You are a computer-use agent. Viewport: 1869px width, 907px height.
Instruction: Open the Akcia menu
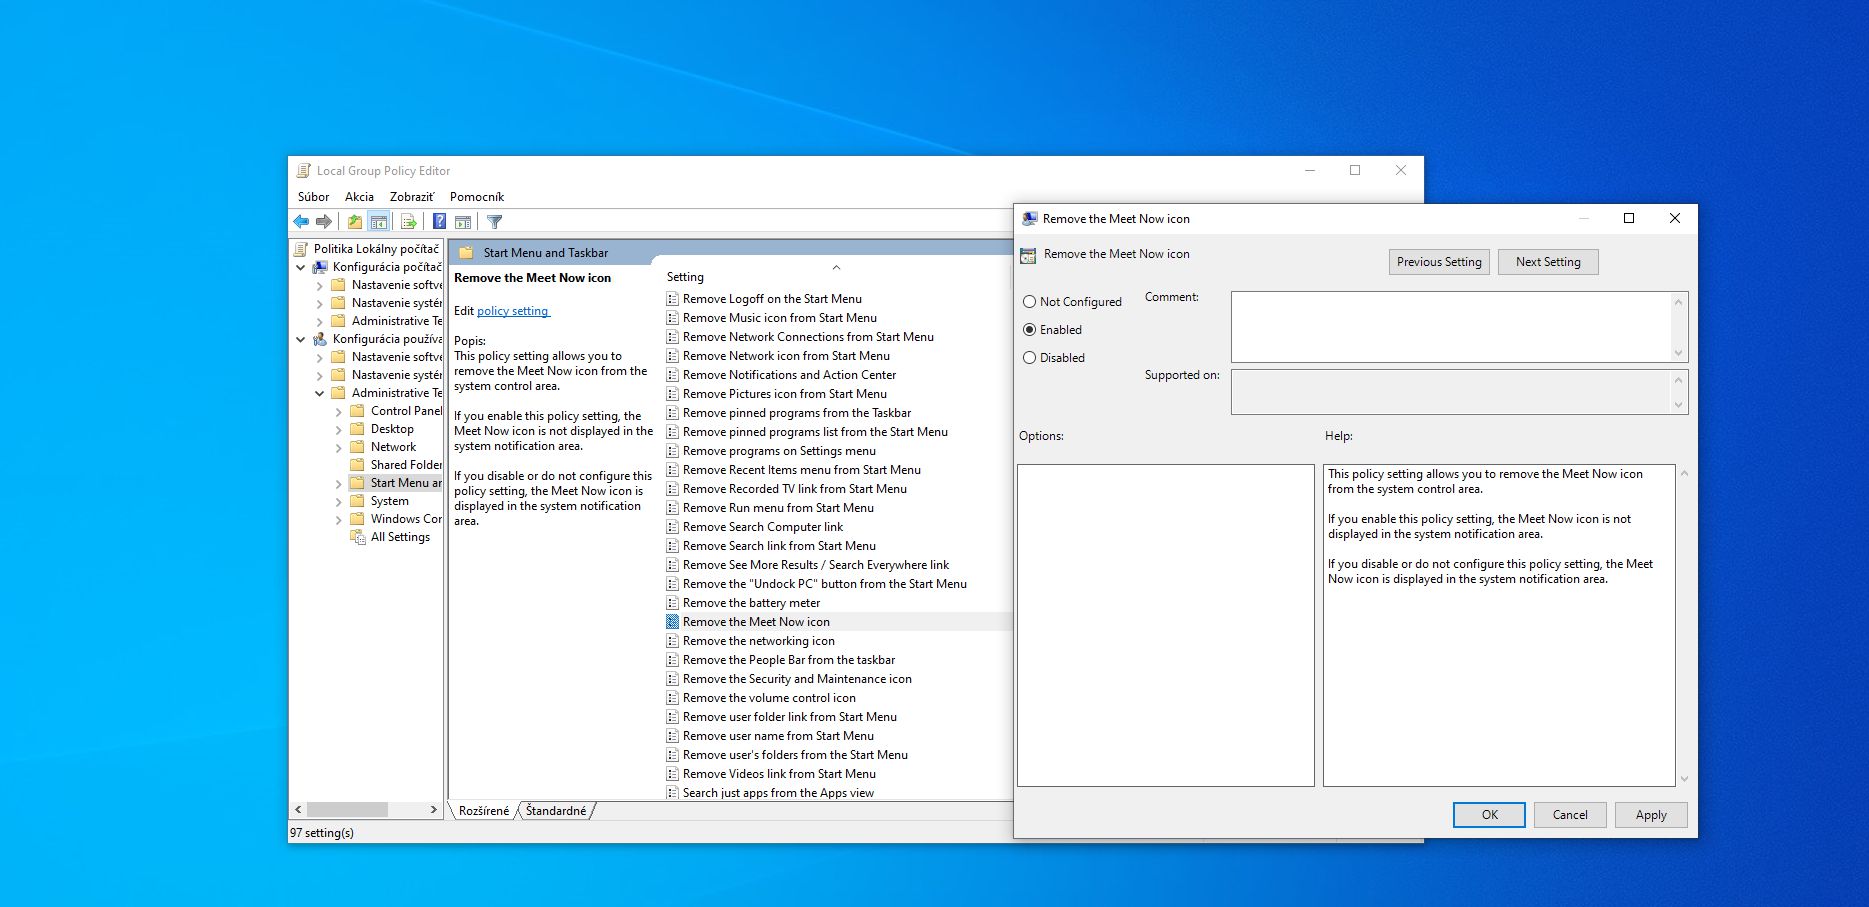359,197
